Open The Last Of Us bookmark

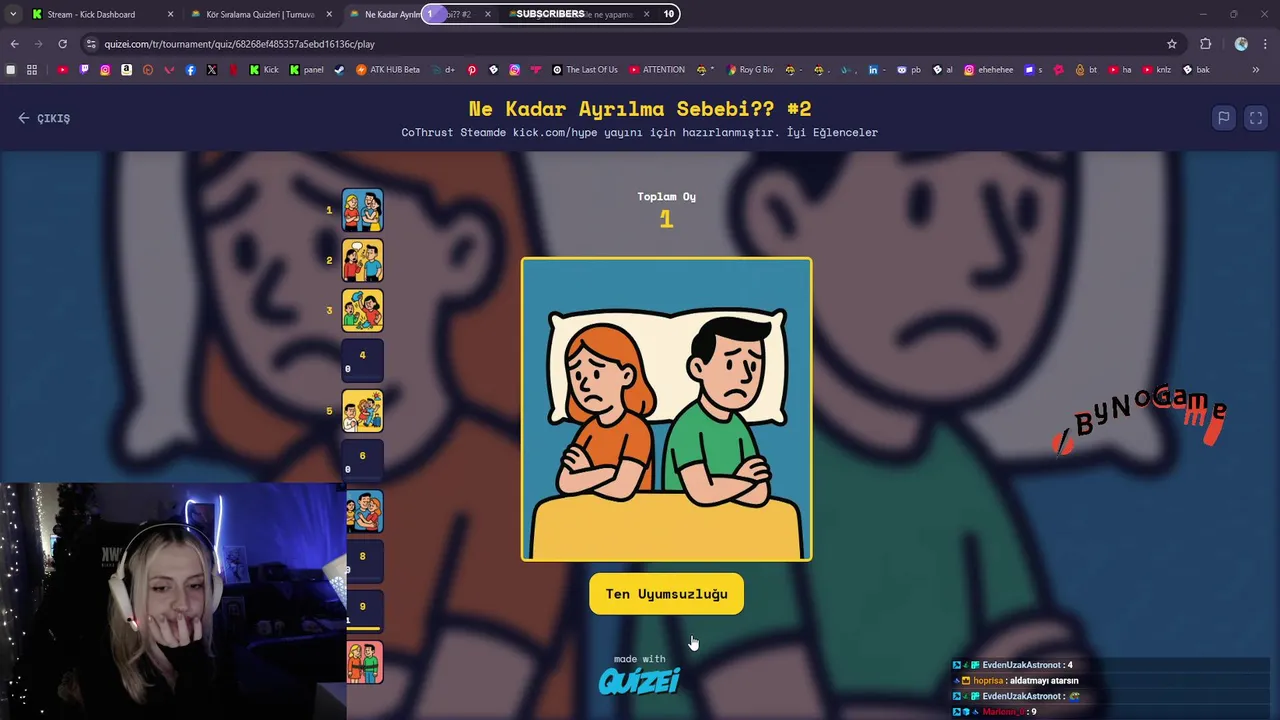(585, 70)
